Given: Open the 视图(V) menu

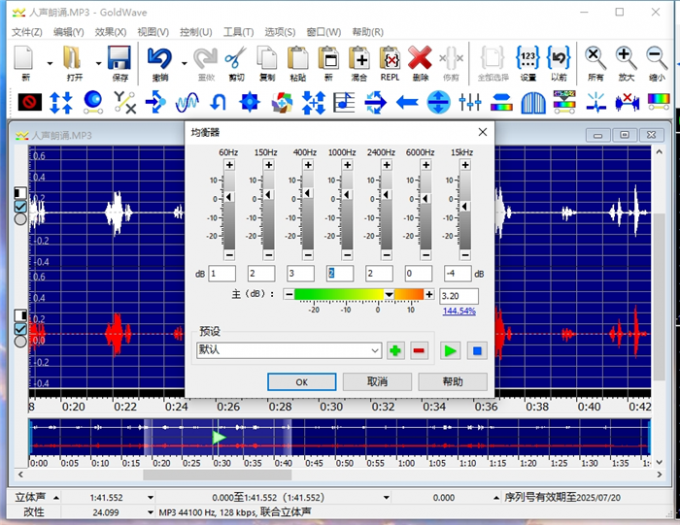Looking at the screenshot, I should [153, 32].
